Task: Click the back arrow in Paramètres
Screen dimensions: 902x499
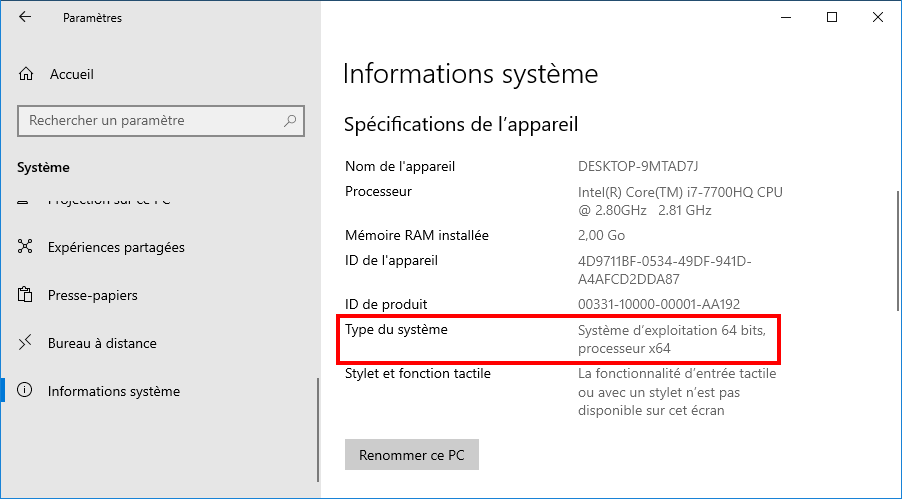Action: pyautogui.click(x=25, y=17)
